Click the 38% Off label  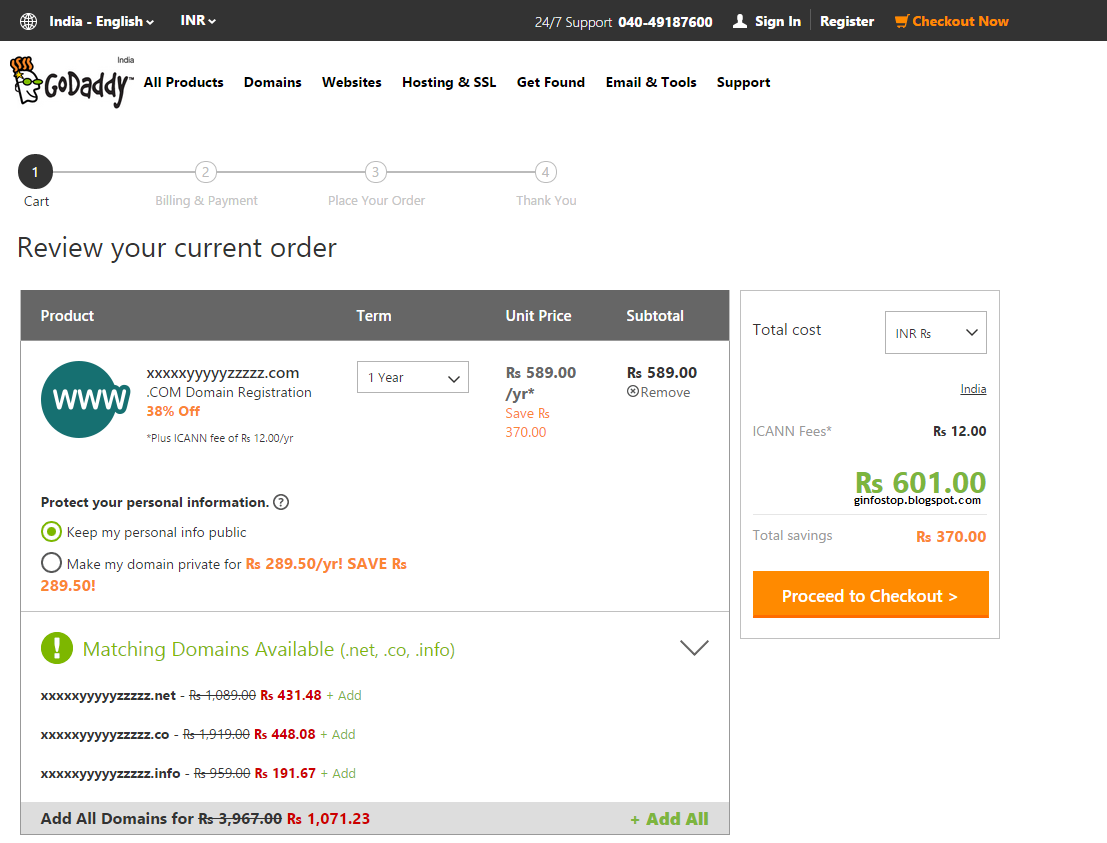(173, 411)
